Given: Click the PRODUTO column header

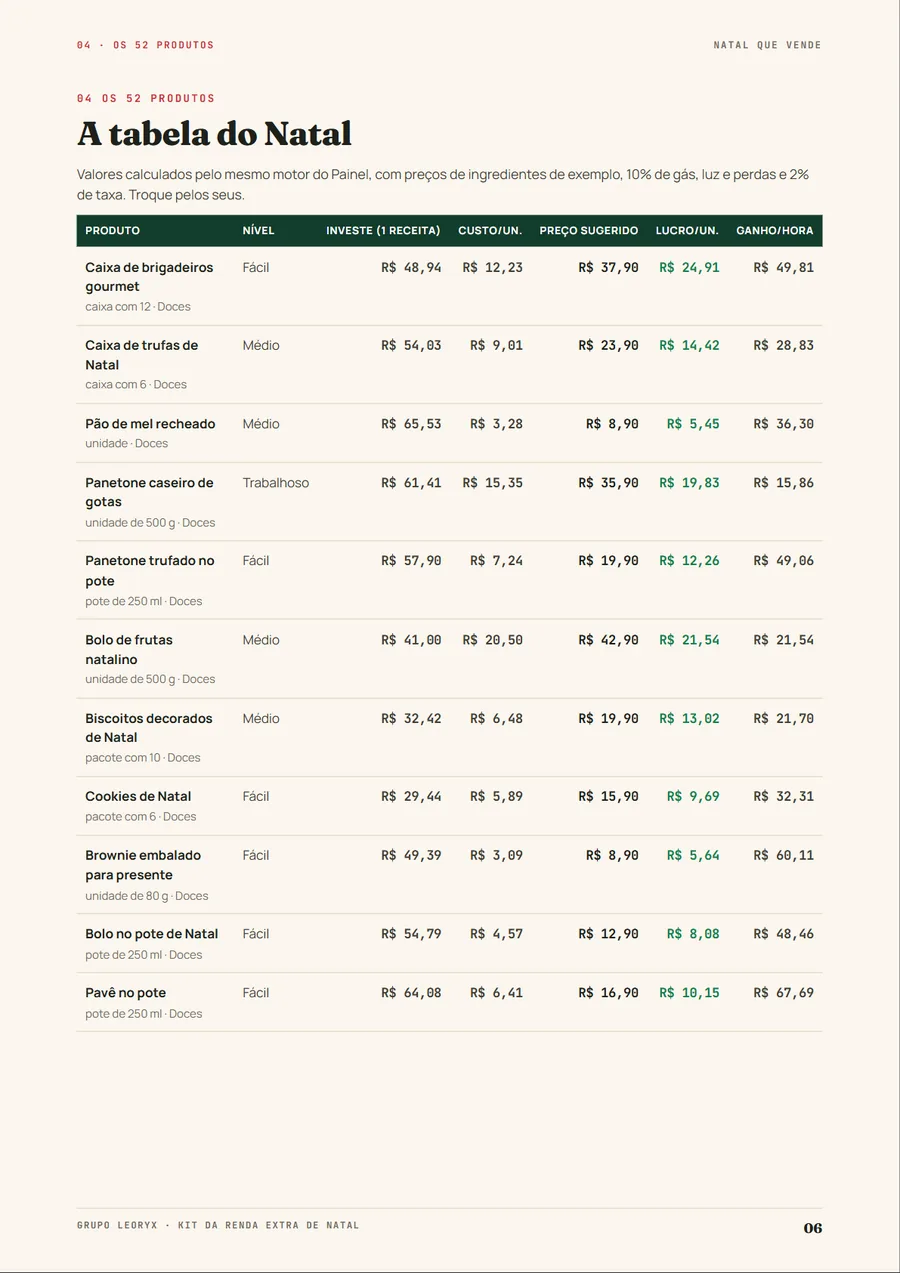Looking at the screenshot, I should pyautogui.click(x=112, y=231).
